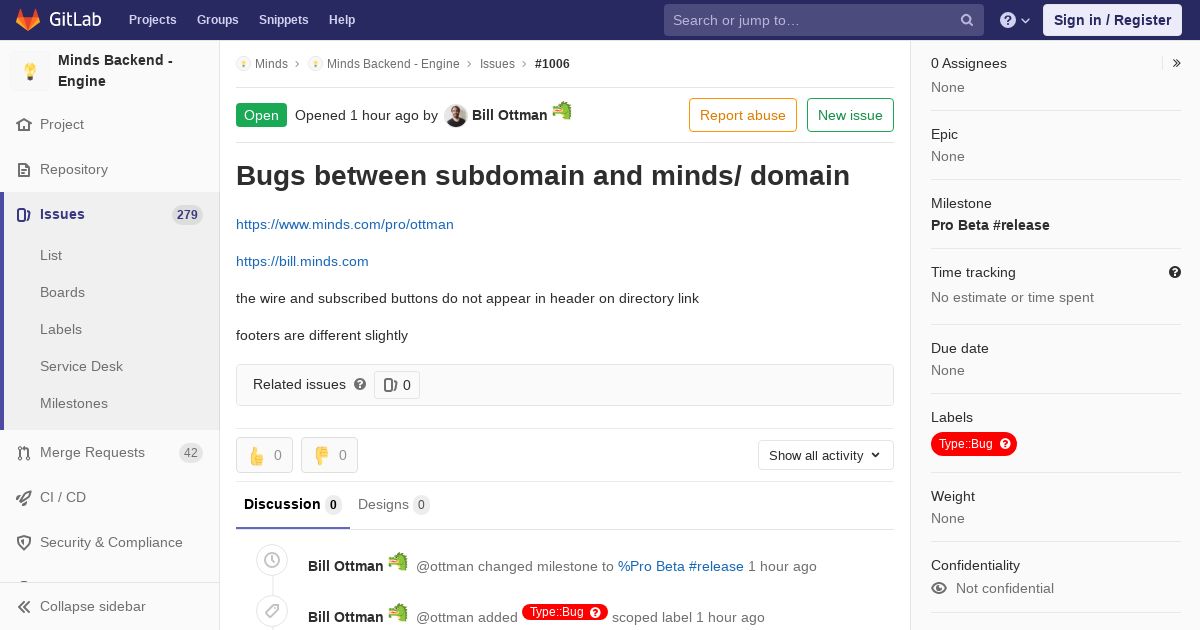Click the Not confidential eye icon

coord(939,588)
